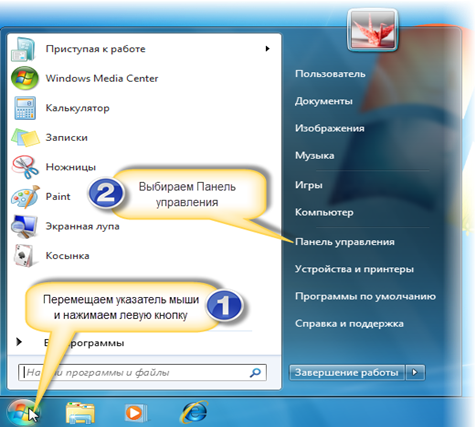476x427 pixels.
Task: Open Internet Explorer from the taskbar
Action: (194, 412)
